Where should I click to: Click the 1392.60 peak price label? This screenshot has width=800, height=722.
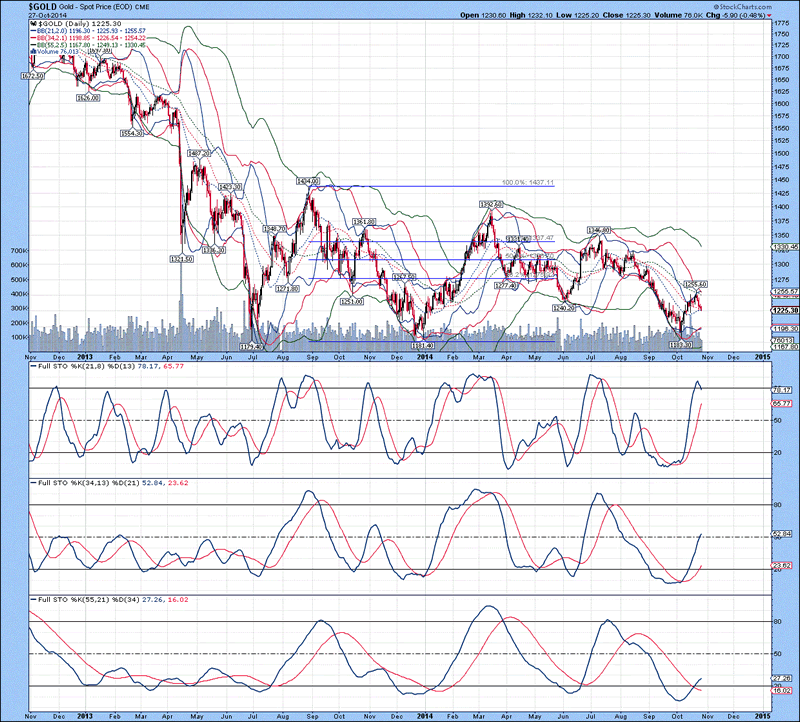(x=489, y=204)
